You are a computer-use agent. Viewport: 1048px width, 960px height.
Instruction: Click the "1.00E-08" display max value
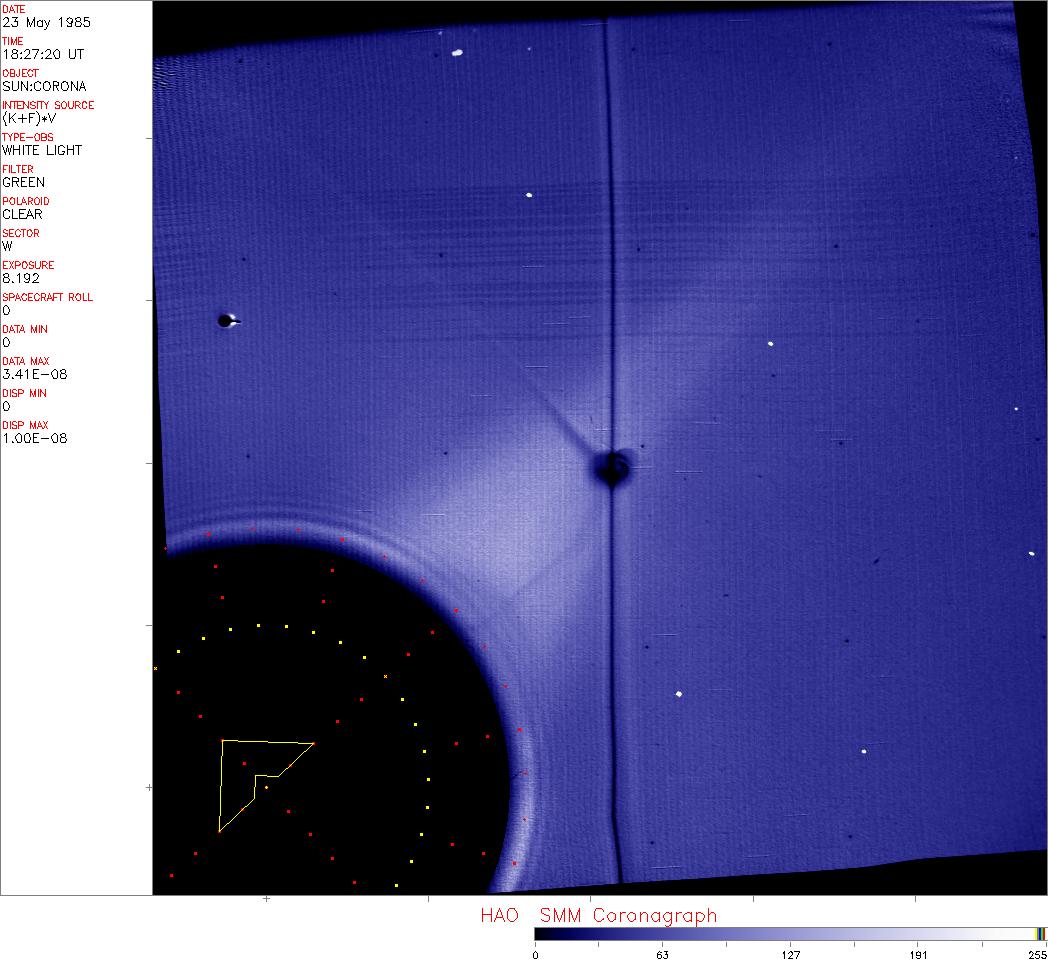tap(35, 438)
